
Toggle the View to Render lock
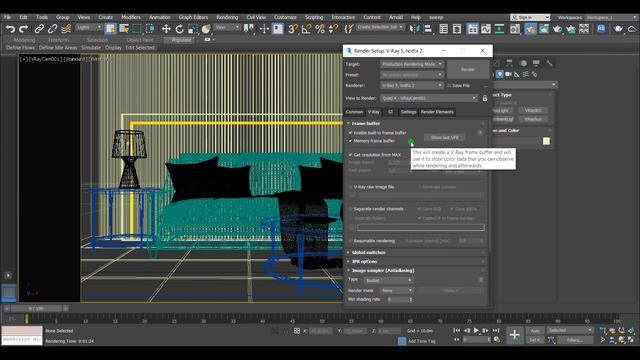pyautogui.click(x=485, y=98)
